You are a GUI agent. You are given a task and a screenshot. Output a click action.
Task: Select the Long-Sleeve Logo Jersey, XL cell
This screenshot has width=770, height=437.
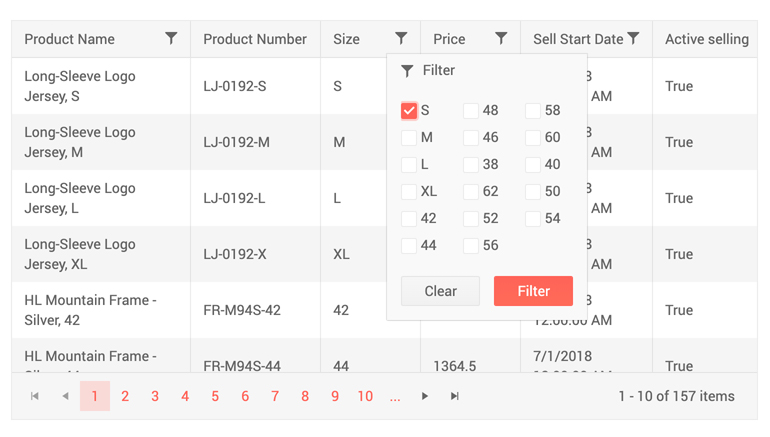click(101, 254)
